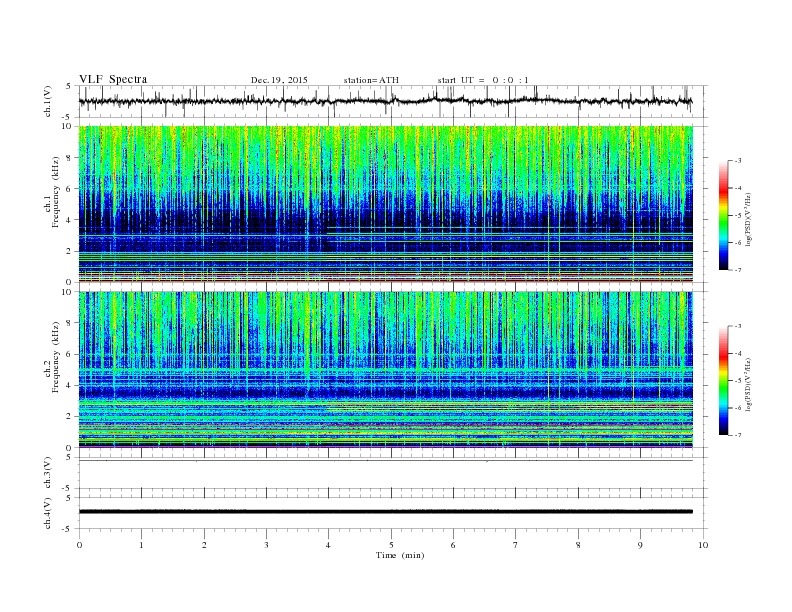Click the "6" kHz tick of ch.2 spectrogram
The width and height of the screenshot is (792, 612).
point(70,354)
